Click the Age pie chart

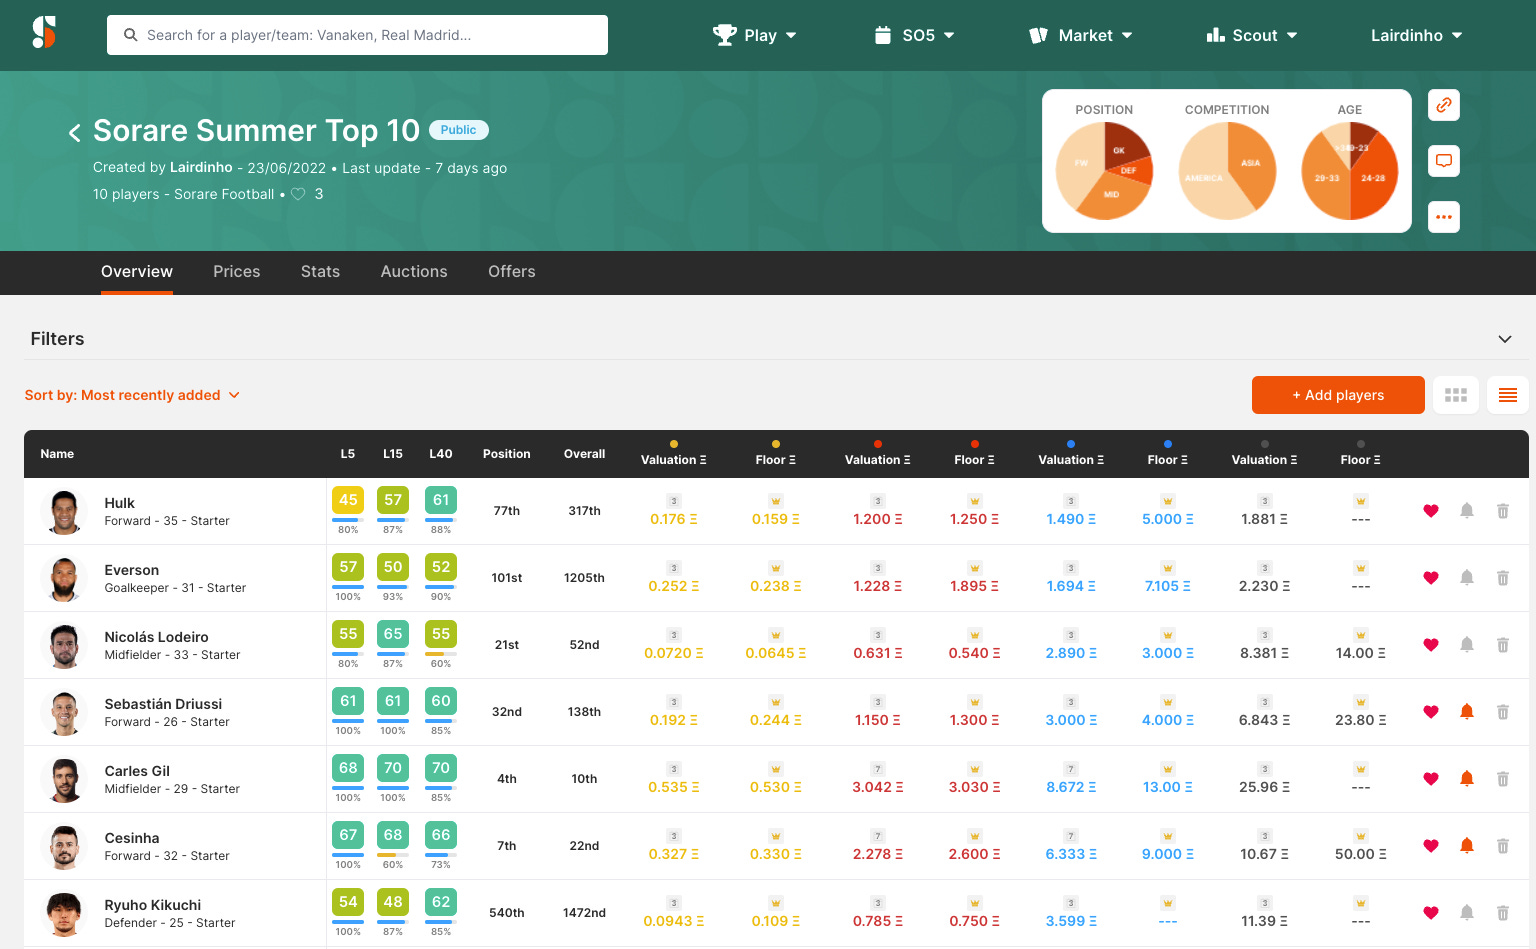coord(1350,171)
